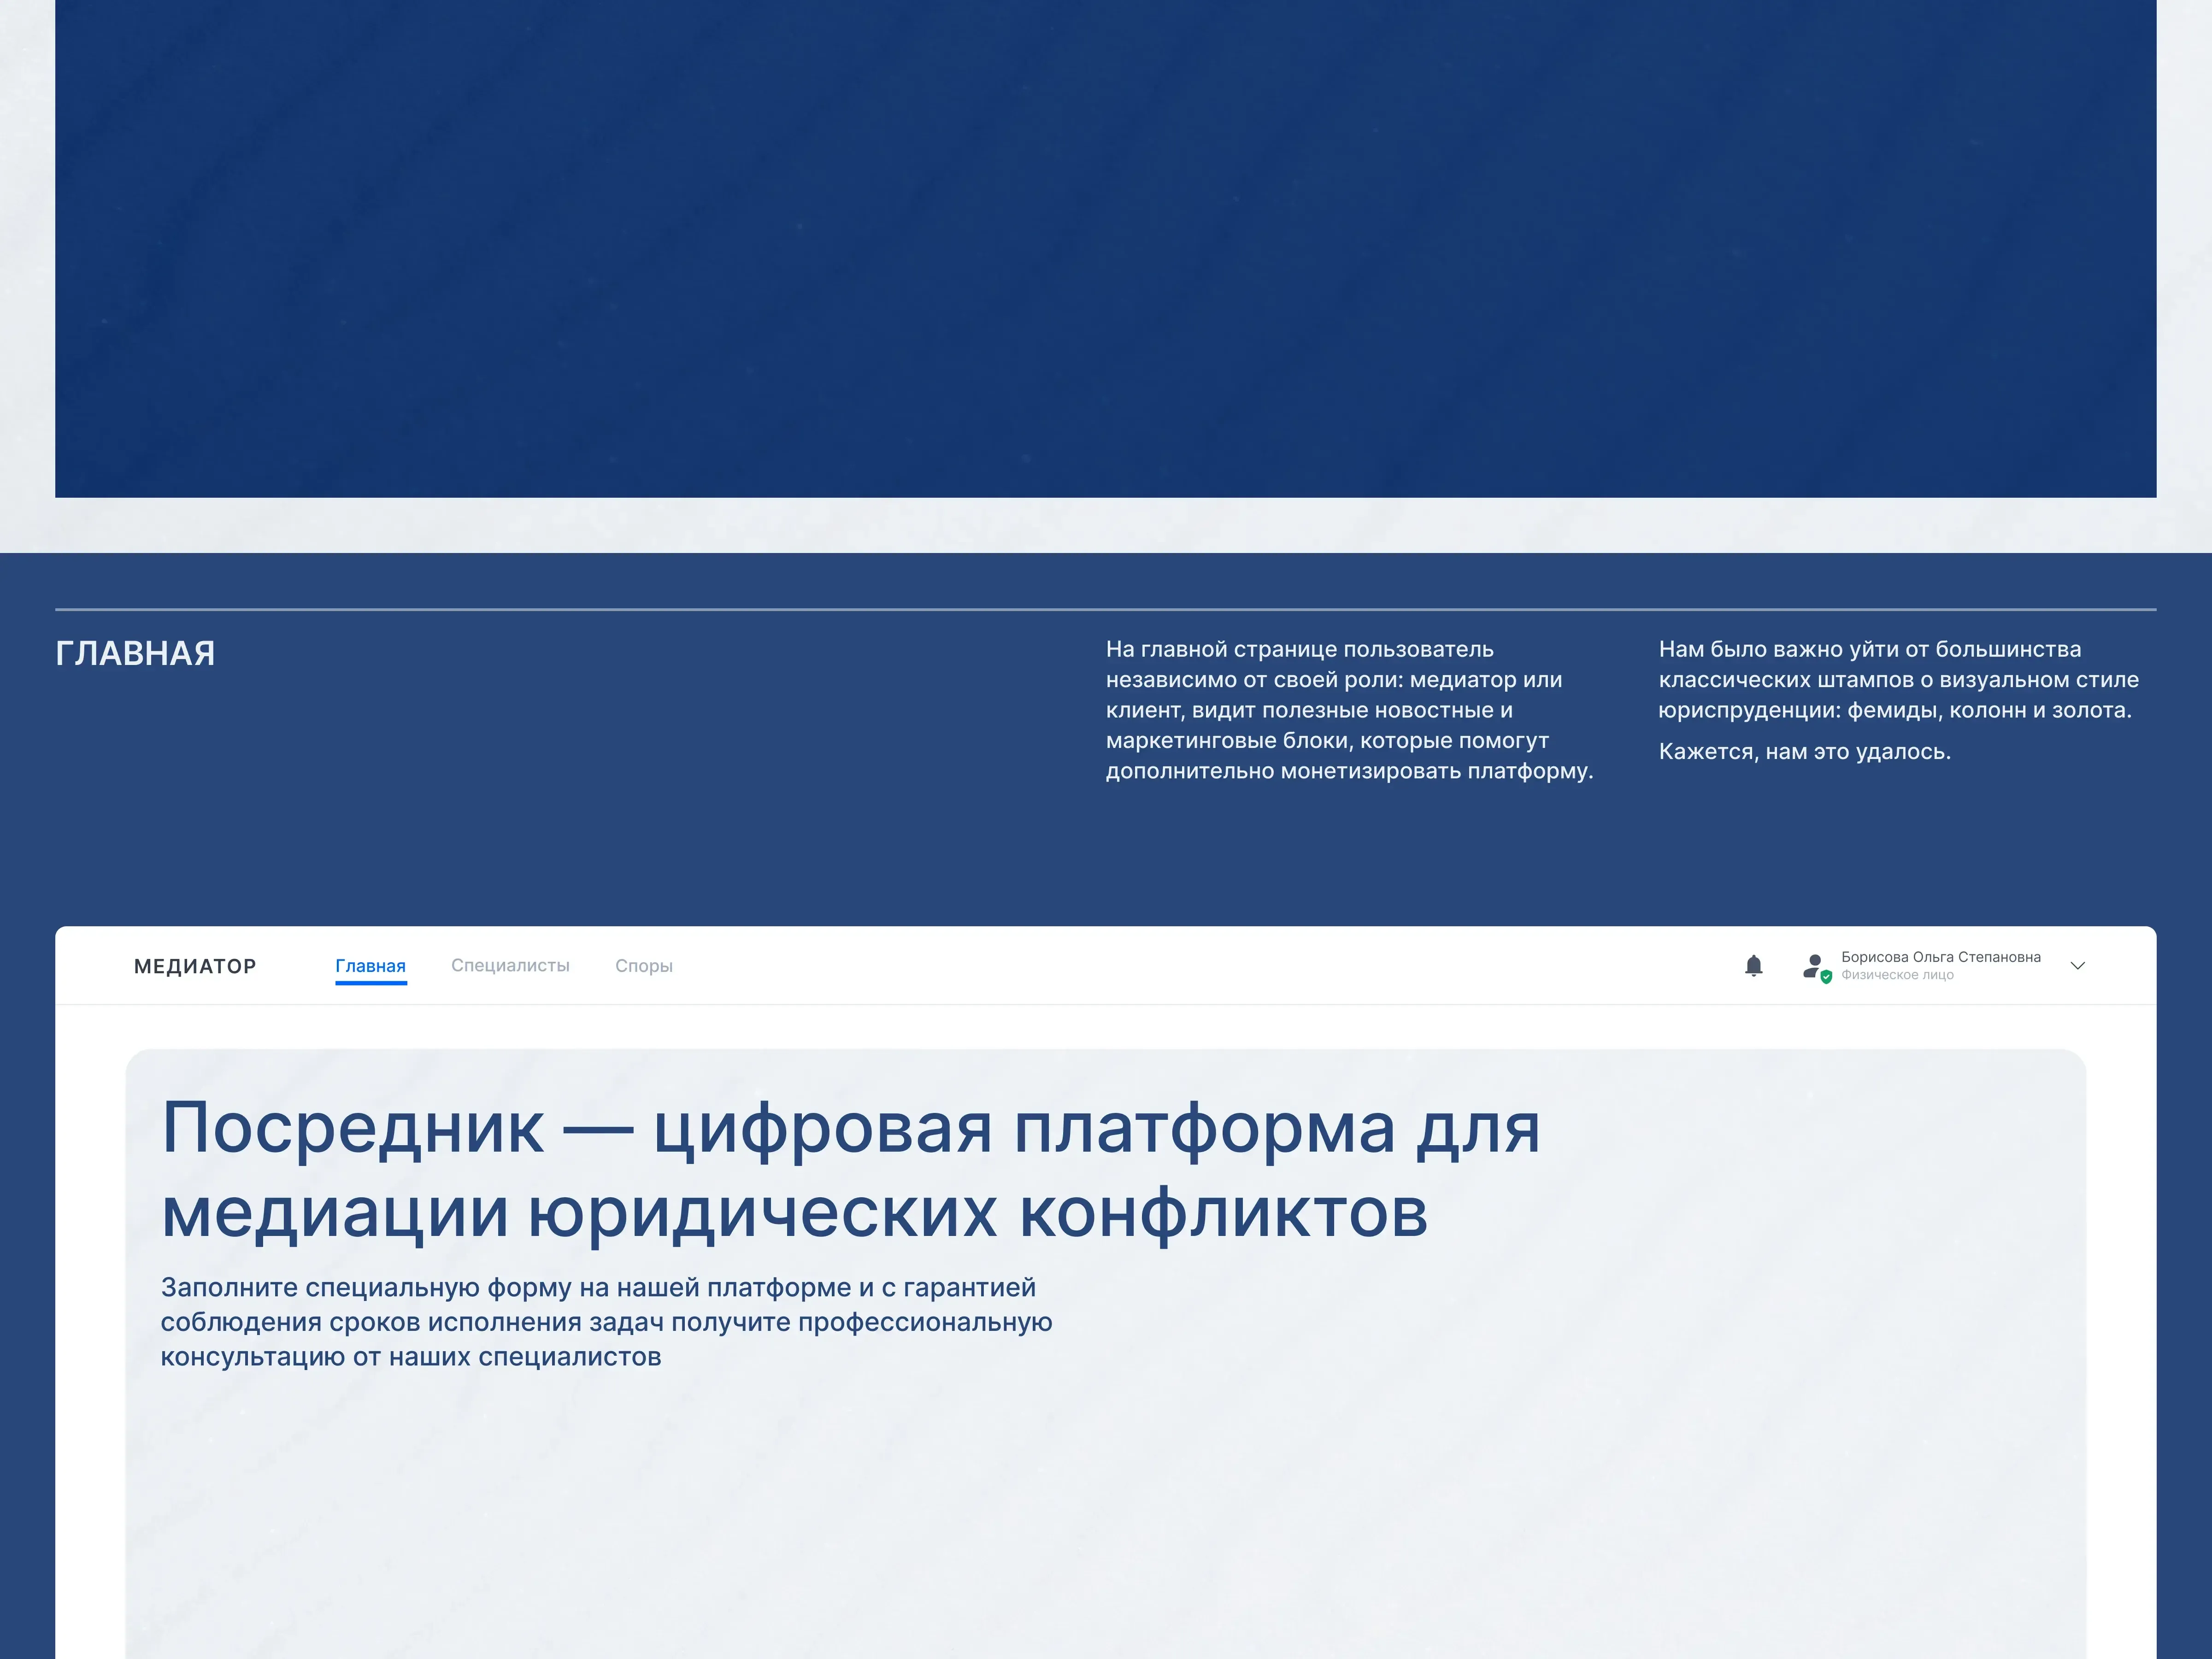Click the МЕДИАТОР logo
2212x1659 pixels.
pyautogui.click(x=196, y=965)
